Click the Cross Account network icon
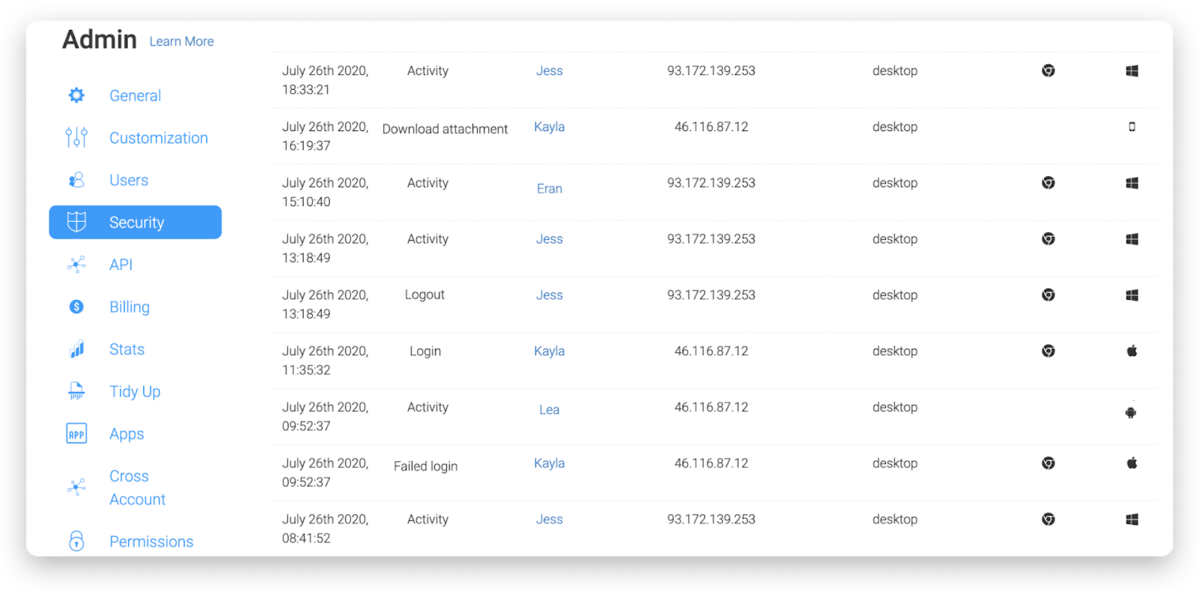This screenshot has height=596, width=1200. coord(76,487)
